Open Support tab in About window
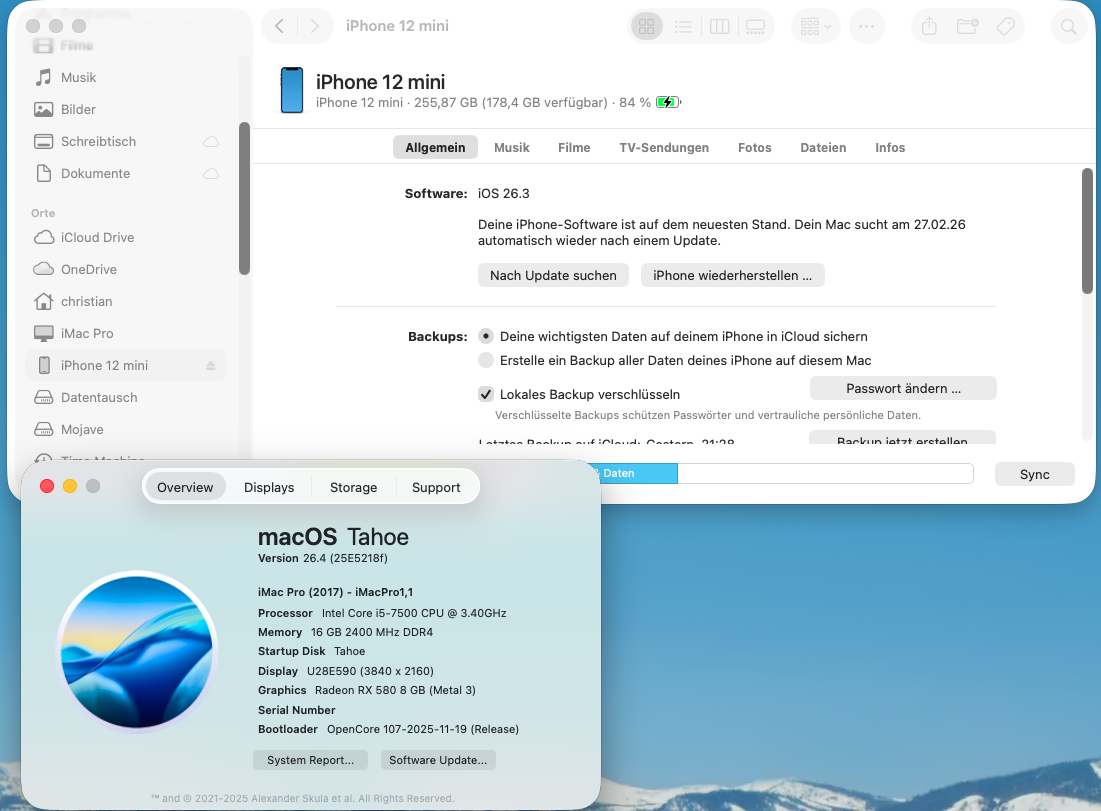 [436, 487]
